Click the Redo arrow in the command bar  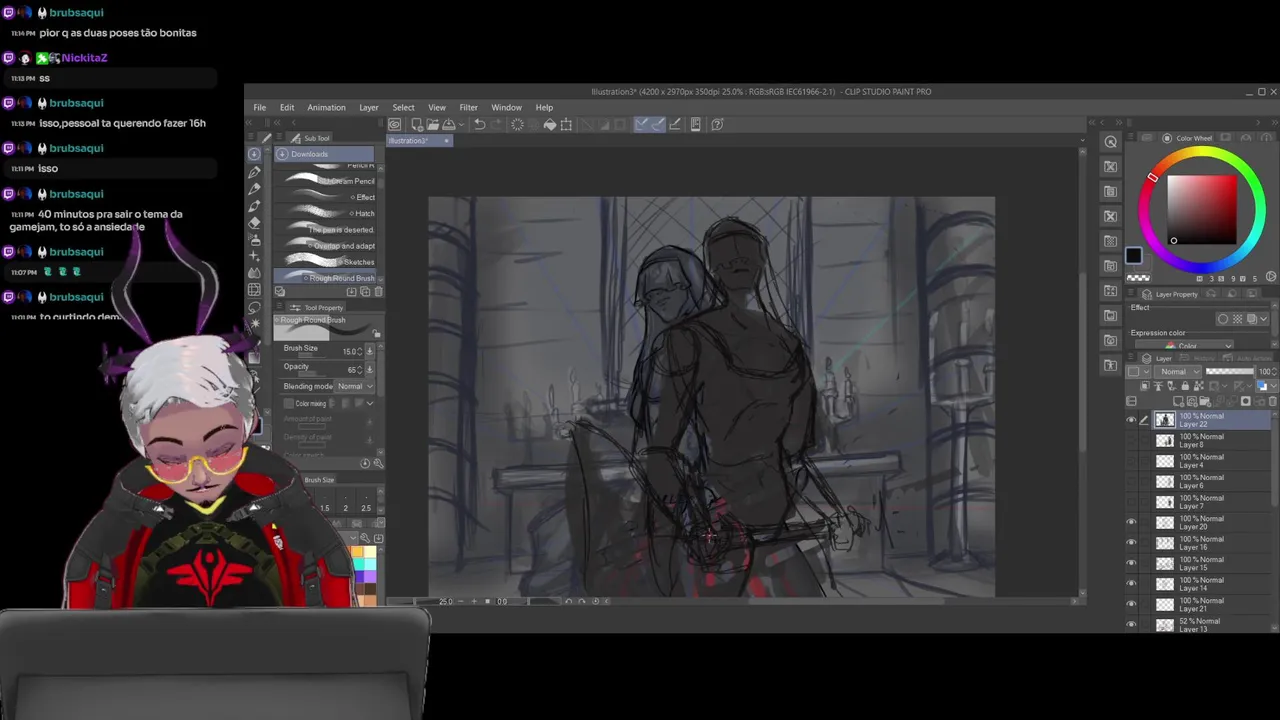pos(497,124)
